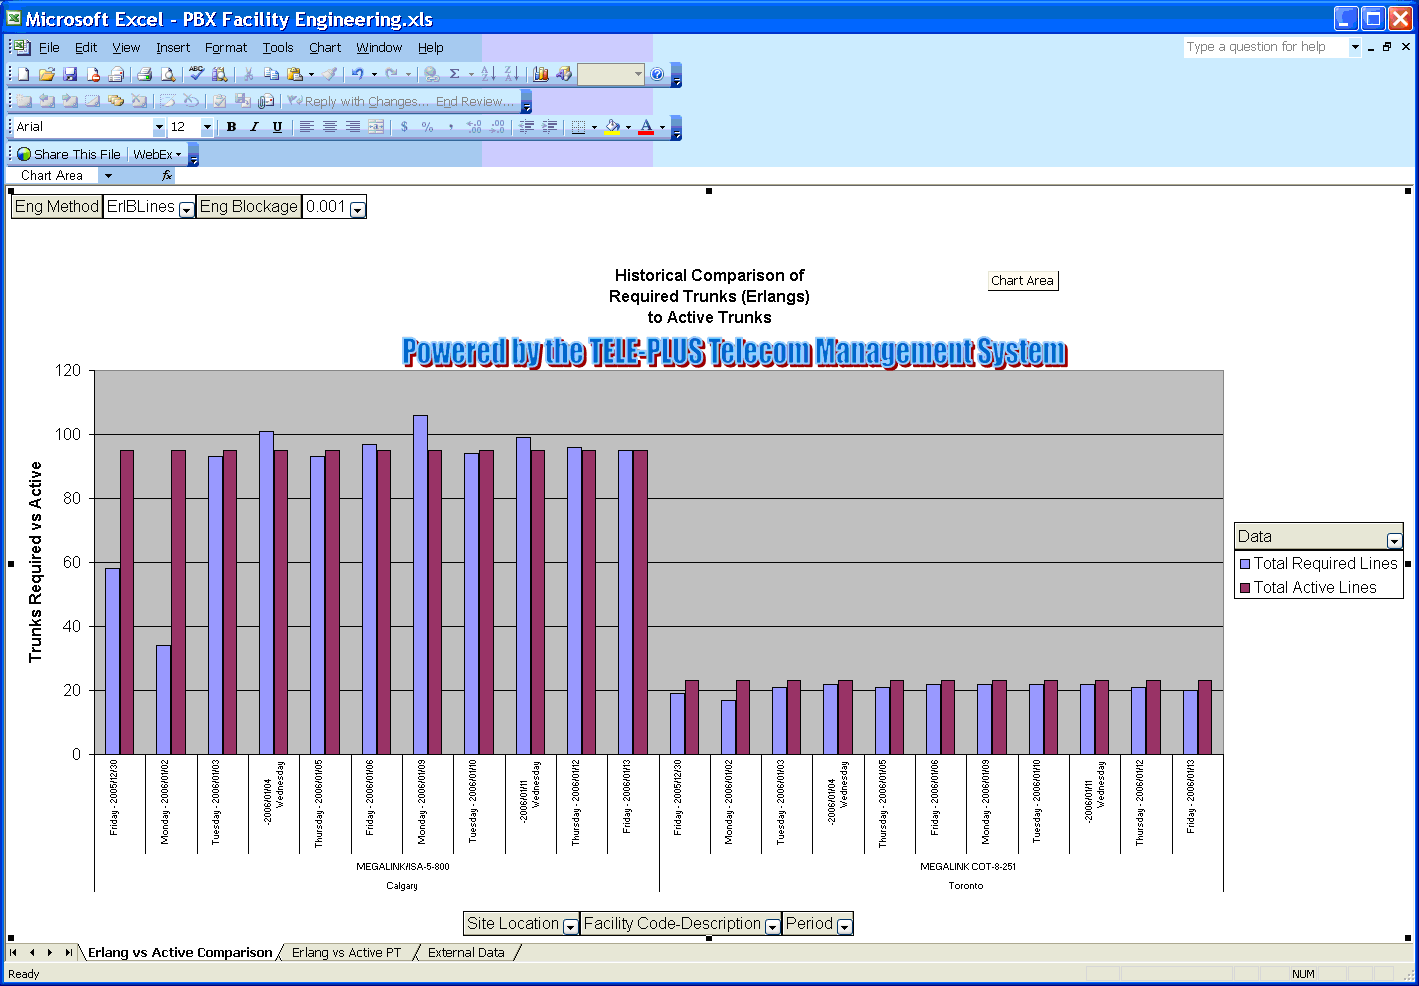Open the Period field dropdown
Image resolution: width=1419 pixels, height=986 pixels.
coord(844,927)
